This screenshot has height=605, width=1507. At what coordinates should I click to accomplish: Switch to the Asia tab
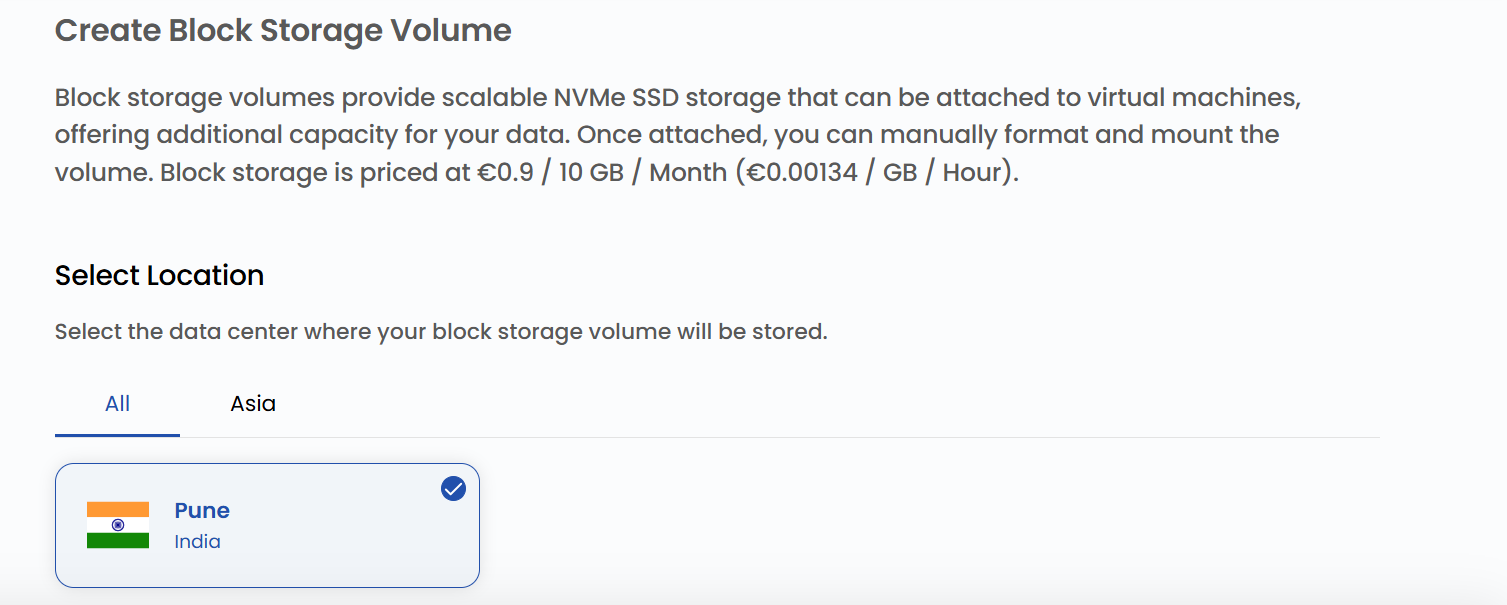click(253, 404)
